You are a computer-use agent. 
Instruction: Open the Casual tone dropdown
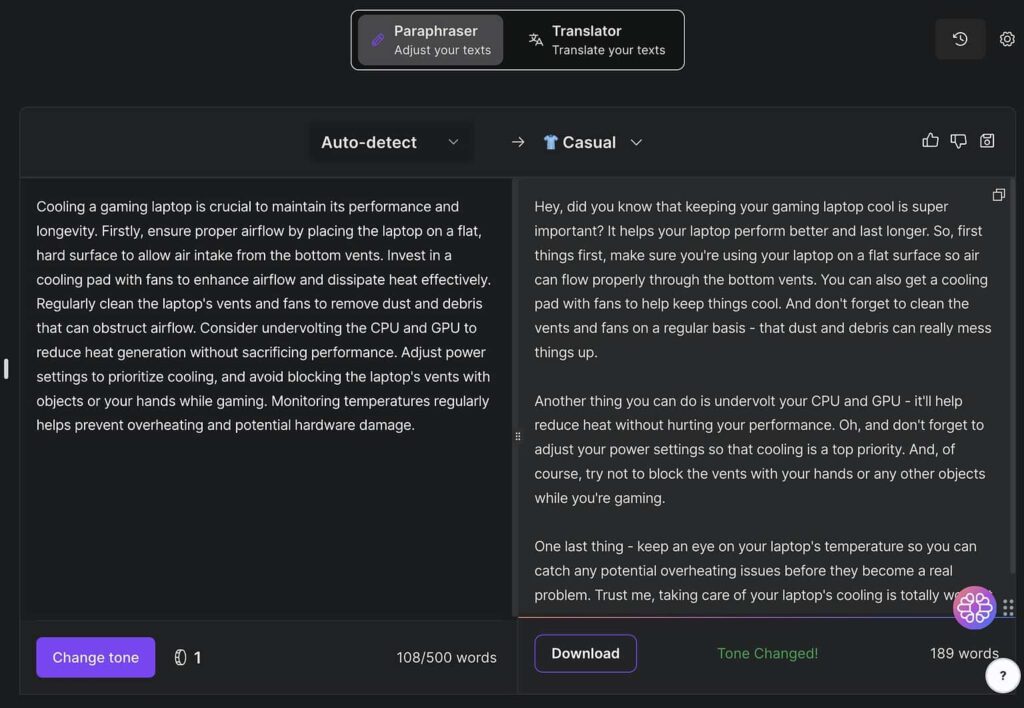[592, 142]
